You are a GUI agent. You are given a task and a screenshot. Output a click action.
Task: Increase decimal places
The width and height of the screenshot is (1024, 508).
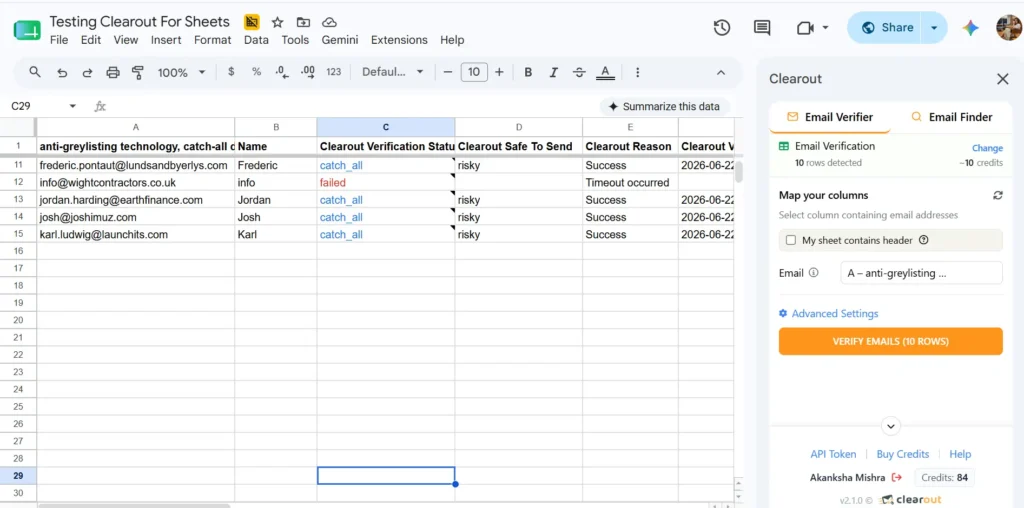(308, 72)
